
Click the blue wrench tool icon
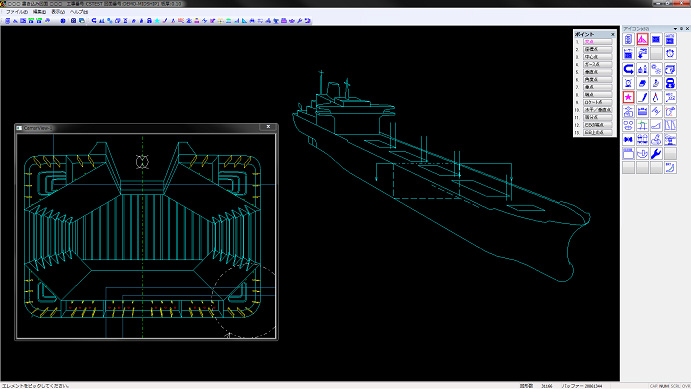pos(656,153)
